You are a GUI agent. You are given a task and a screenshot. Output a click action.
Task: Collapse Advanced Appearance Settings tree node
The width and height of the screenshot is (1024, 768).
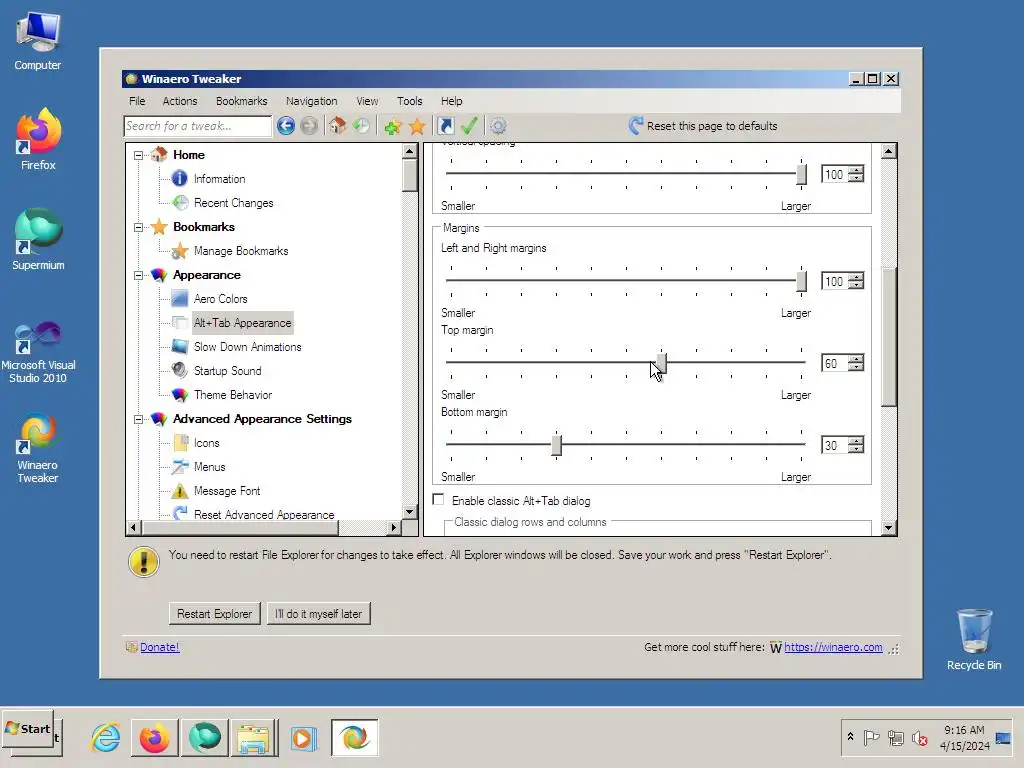(138, 419)
